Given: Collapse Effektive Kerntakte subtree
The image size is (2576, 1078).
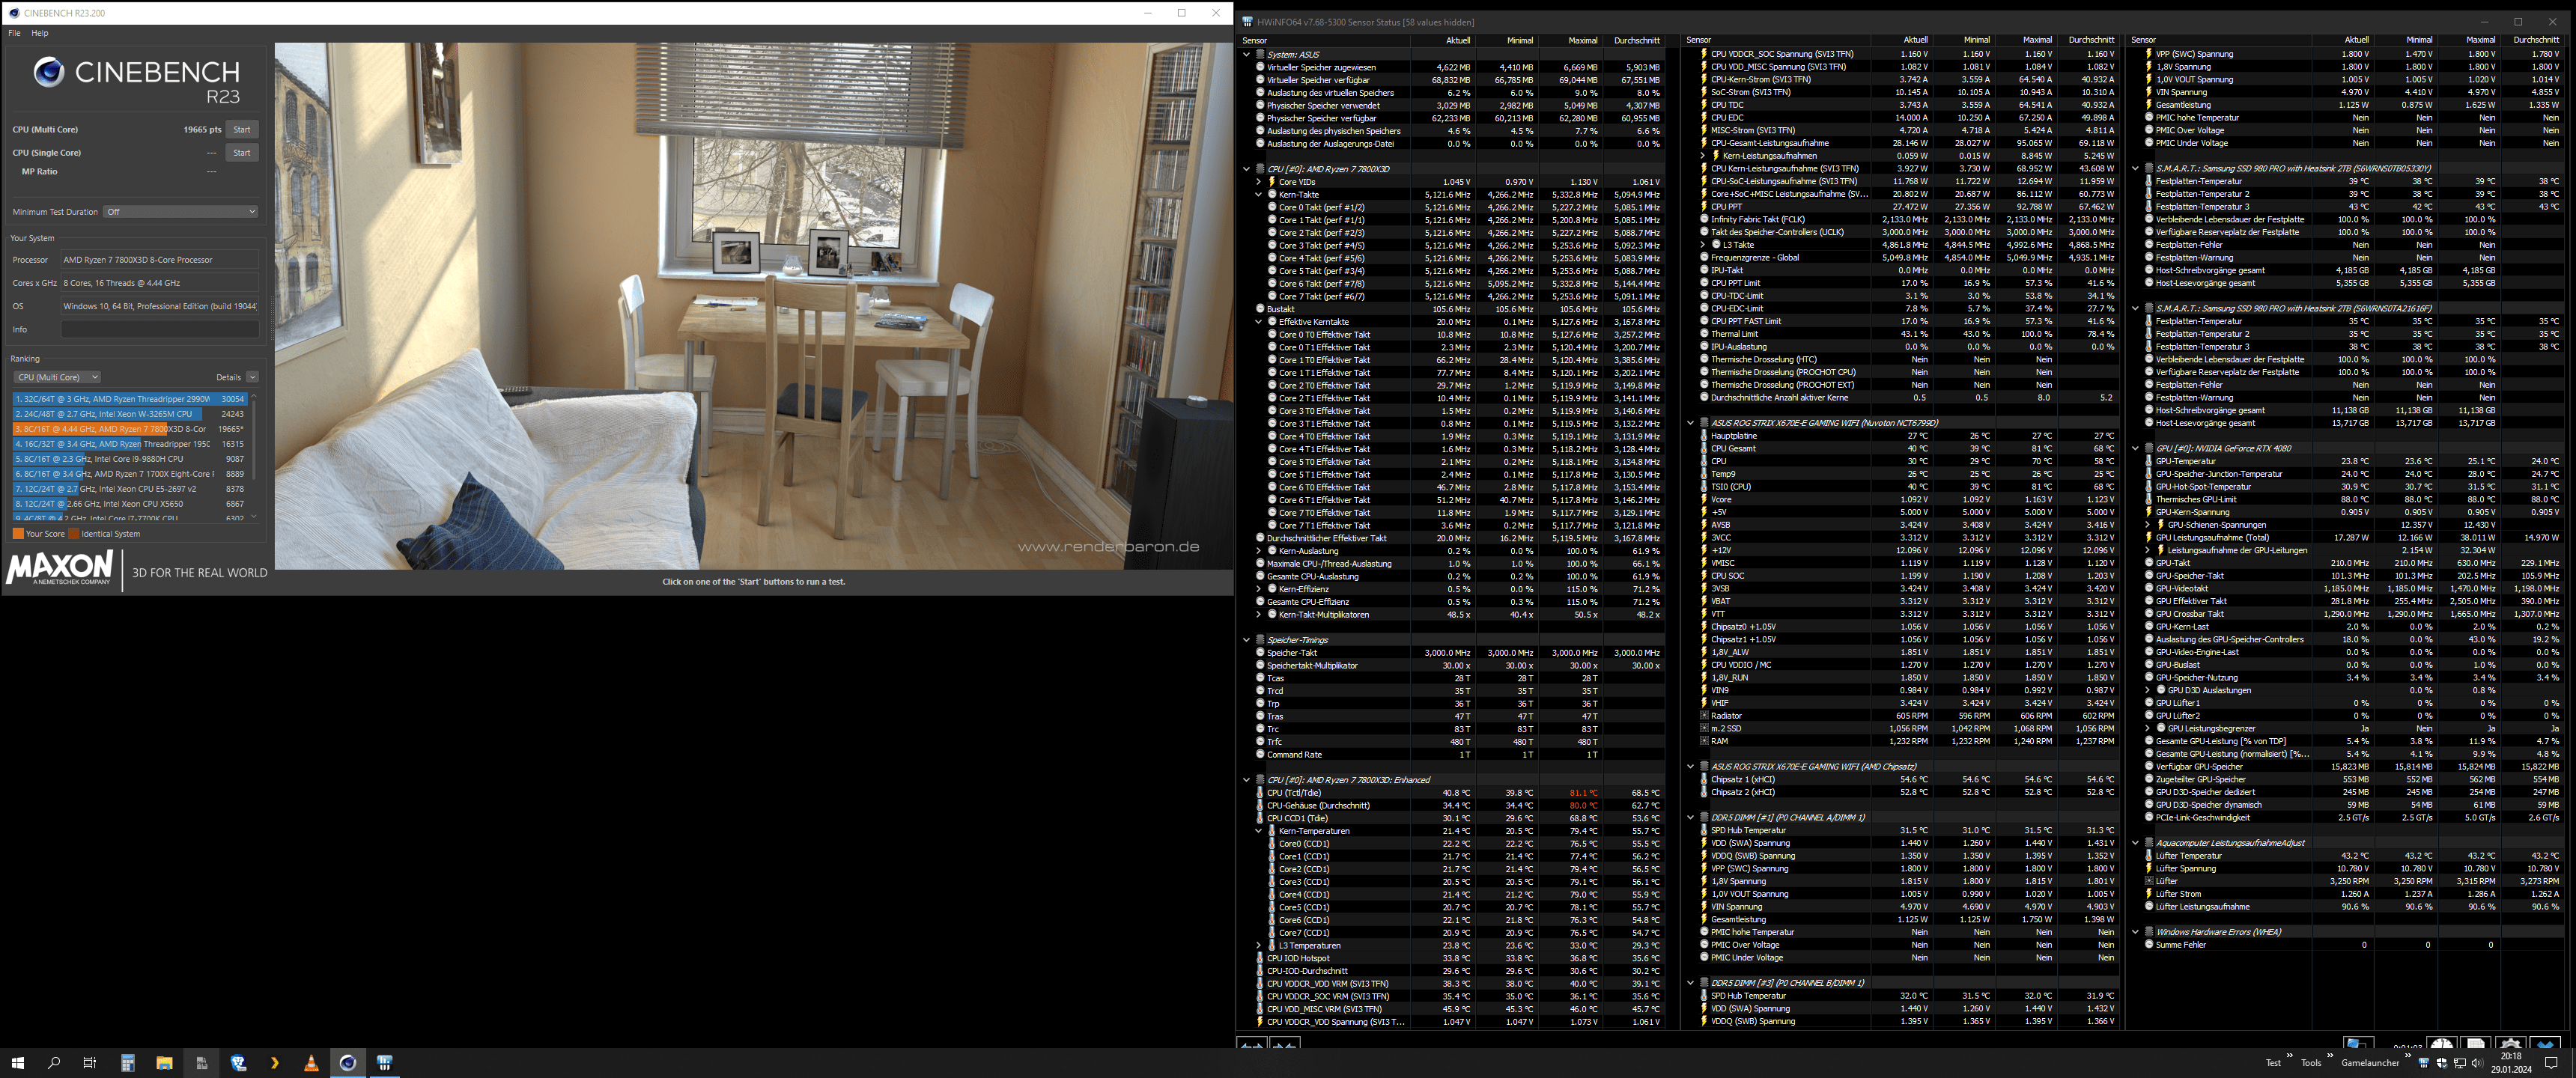Looking at the screenshot, I should coord(1259,322).
